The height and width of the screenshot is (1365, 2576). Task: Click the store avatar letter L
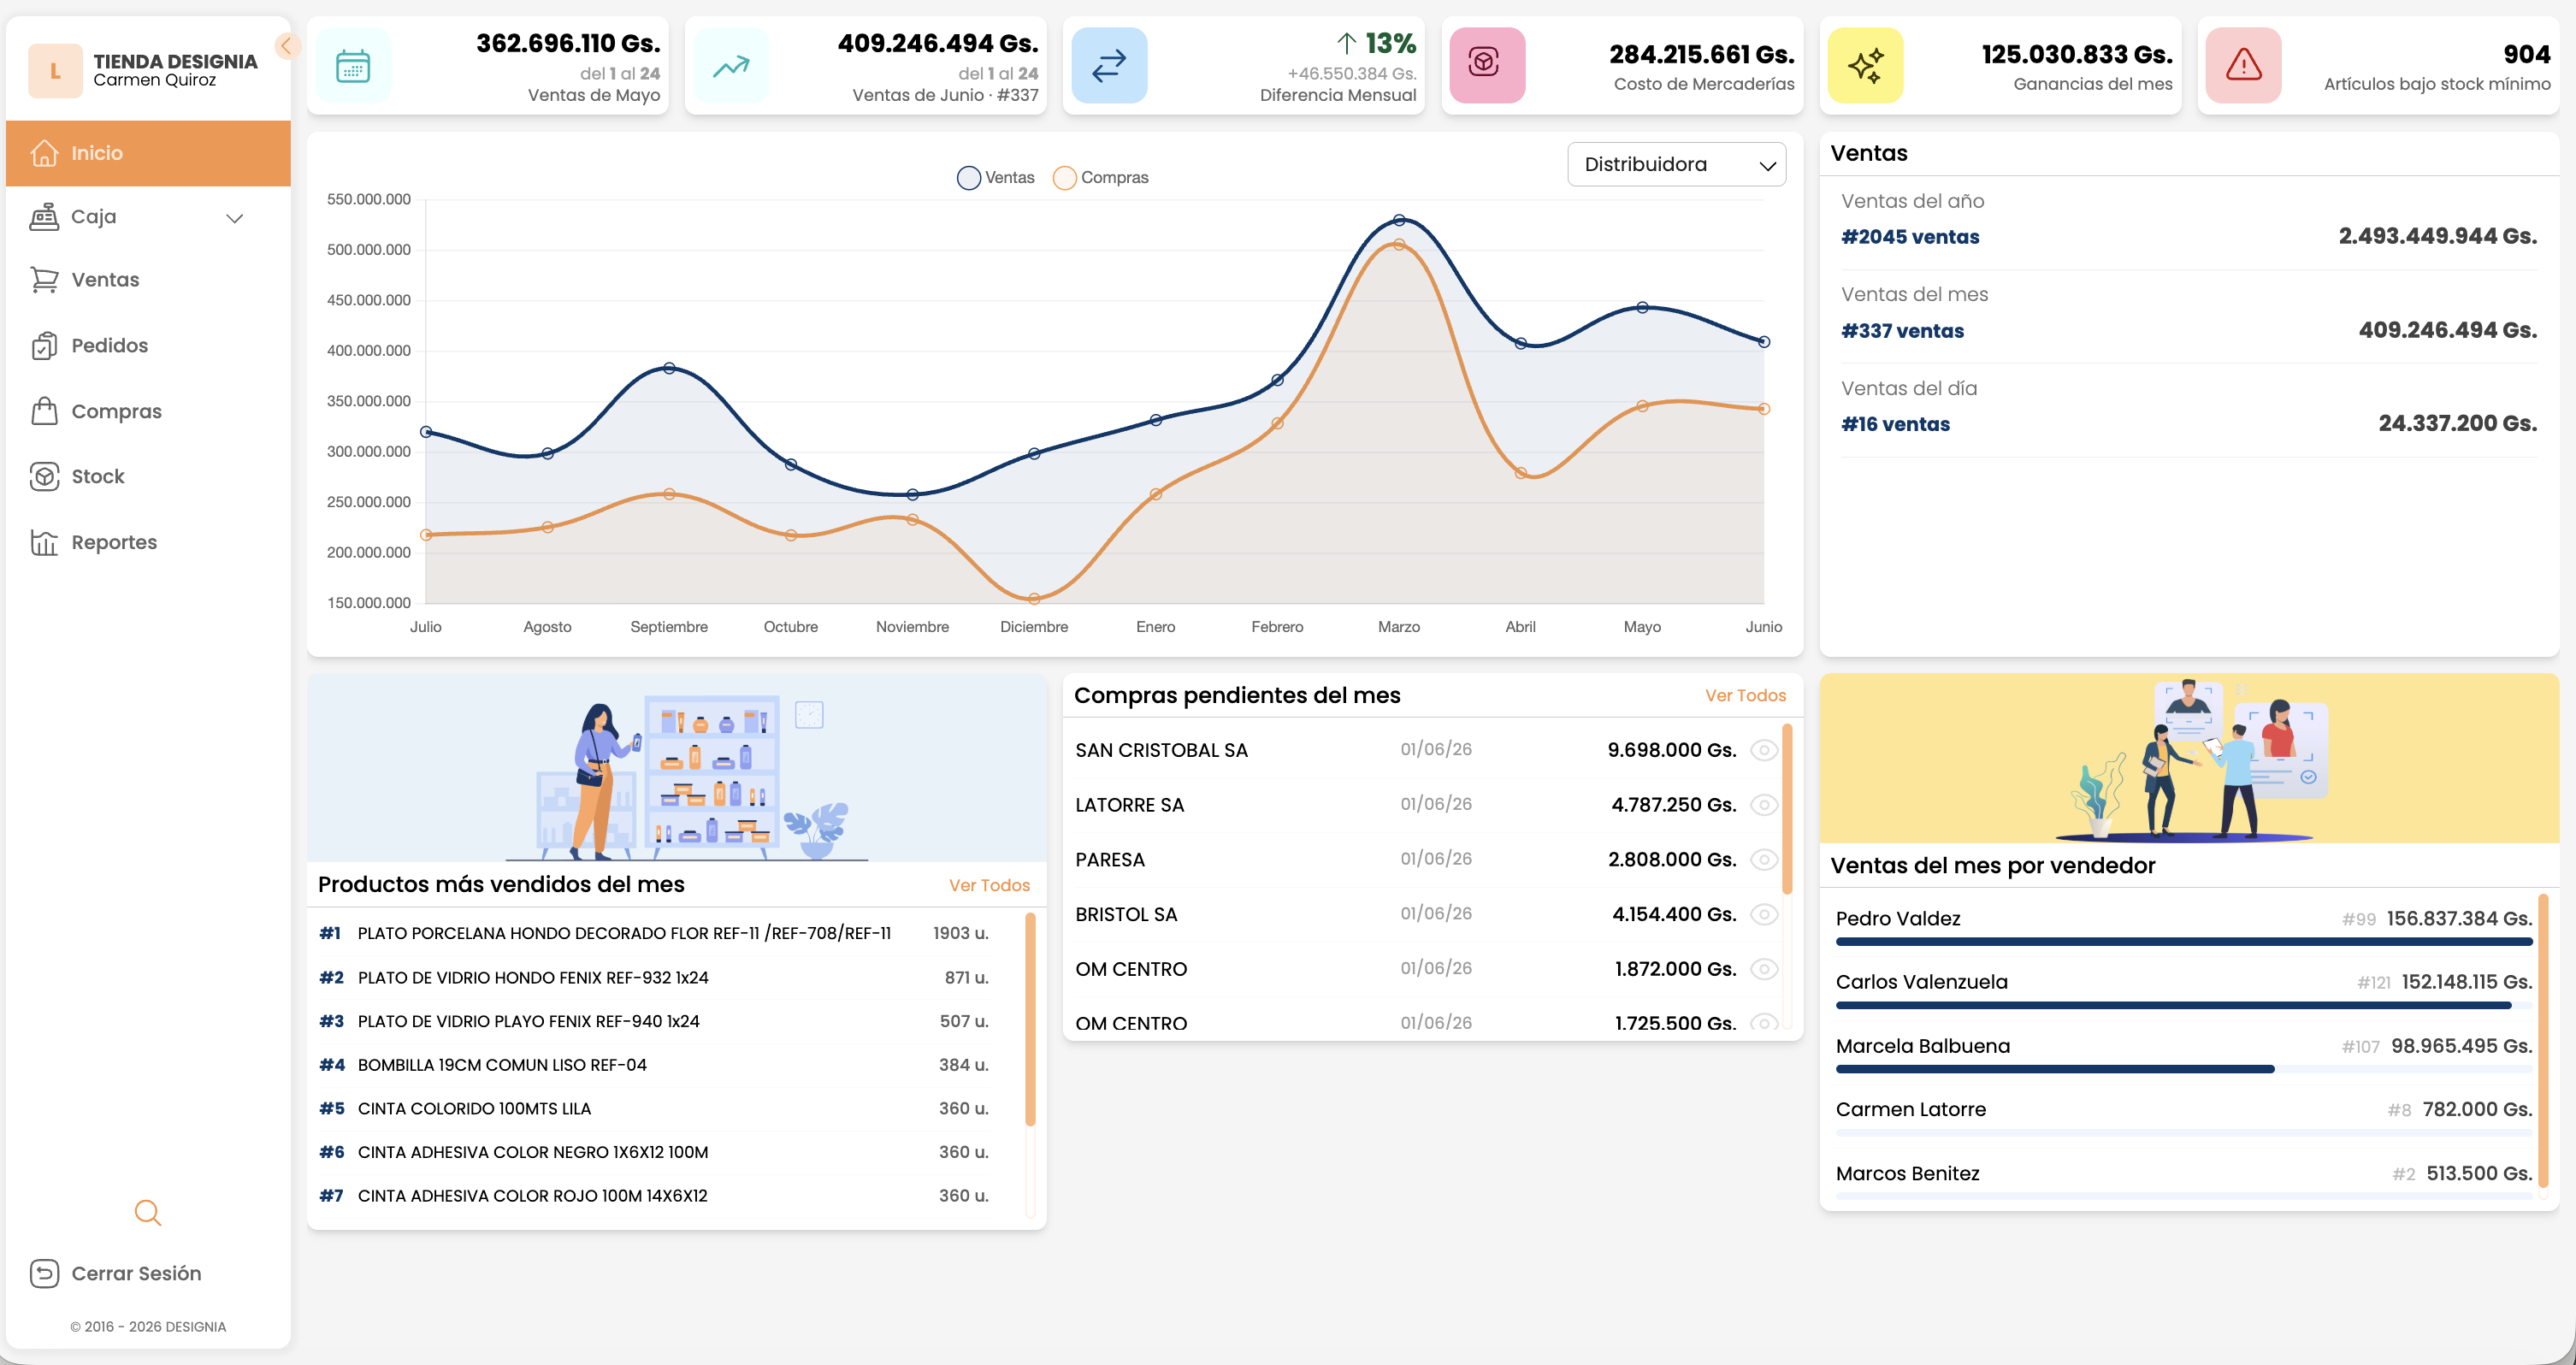point(55,71)
